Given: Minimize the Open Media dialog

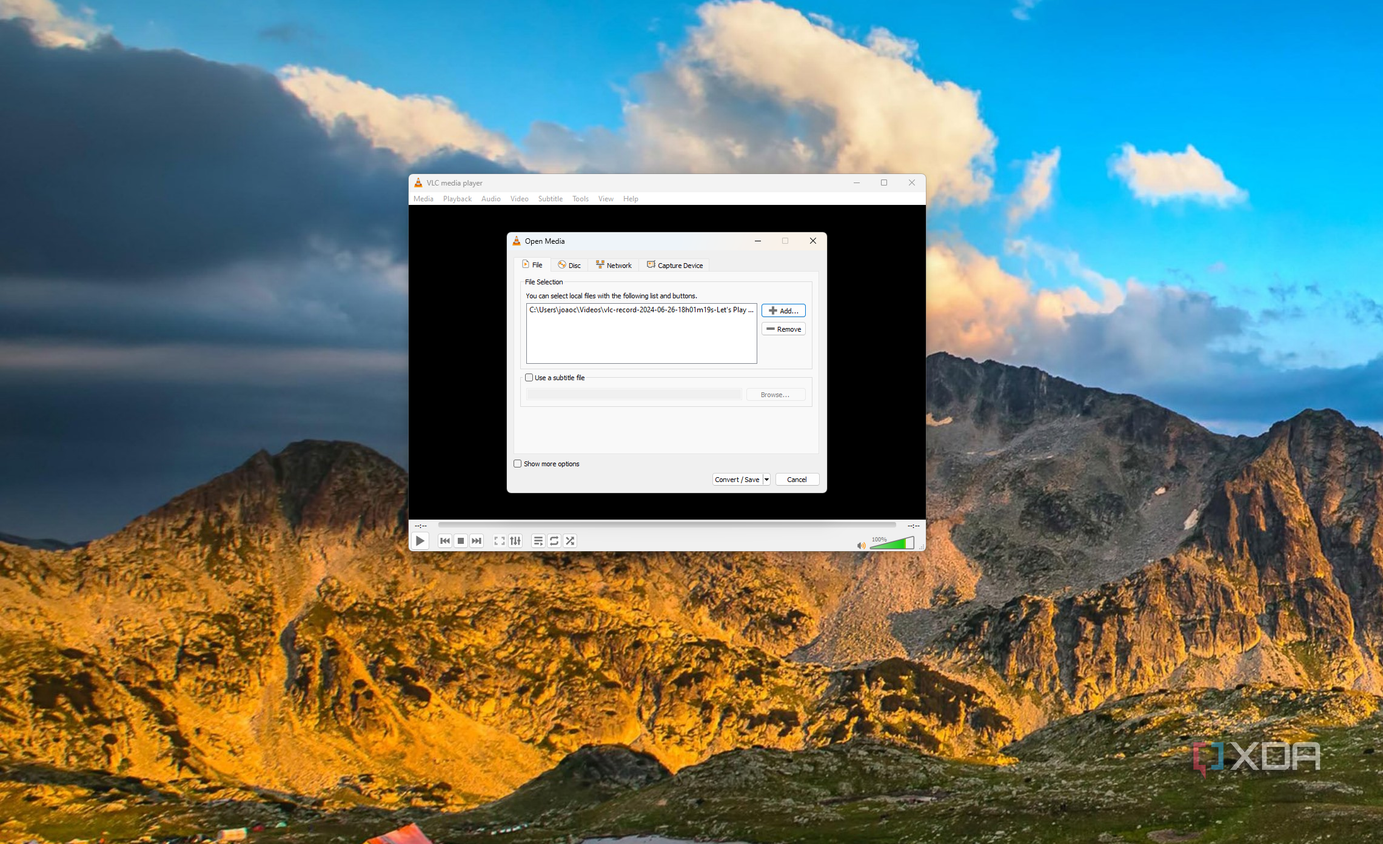Looking at the screenshot, I should coord(758,241).
